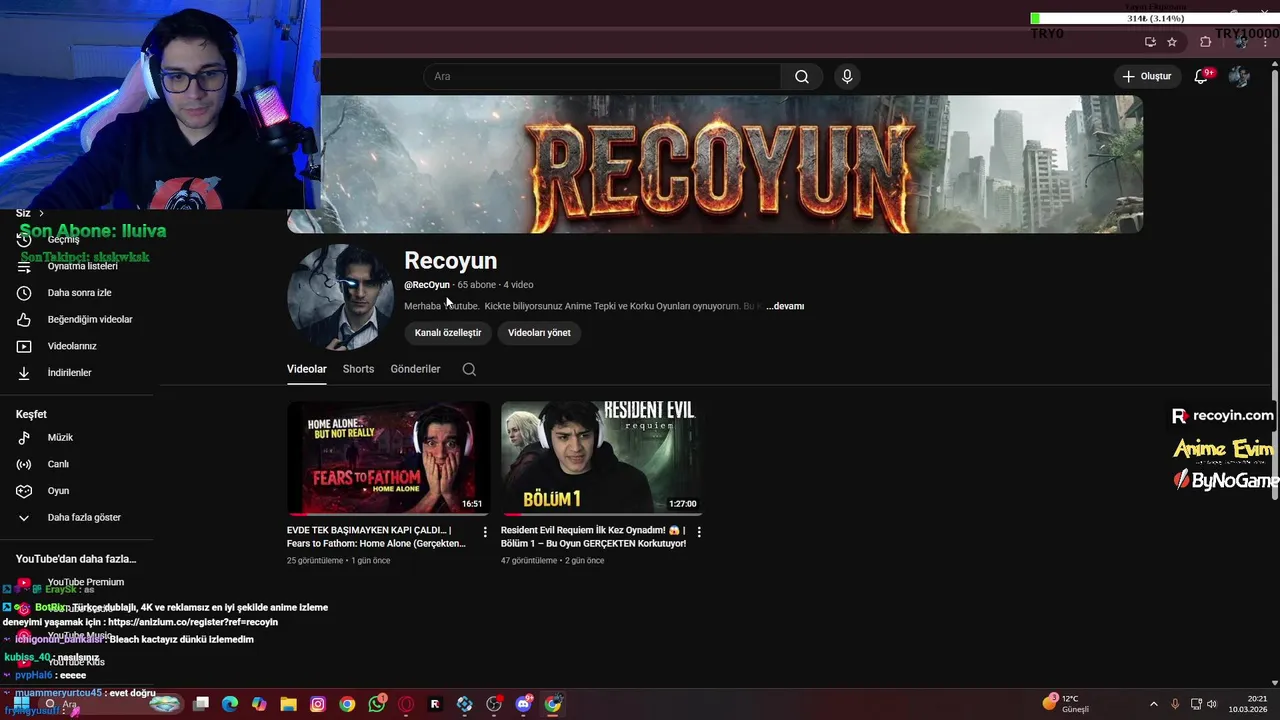Open YouTube account avatar menu
1280x720 pixels.
(1239, 77)
